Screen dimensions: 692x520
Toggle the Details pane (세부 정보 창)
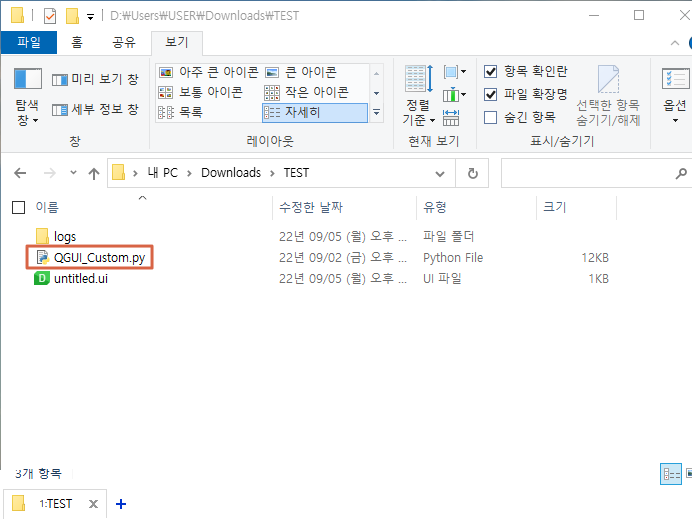click(x=95, y=109)
